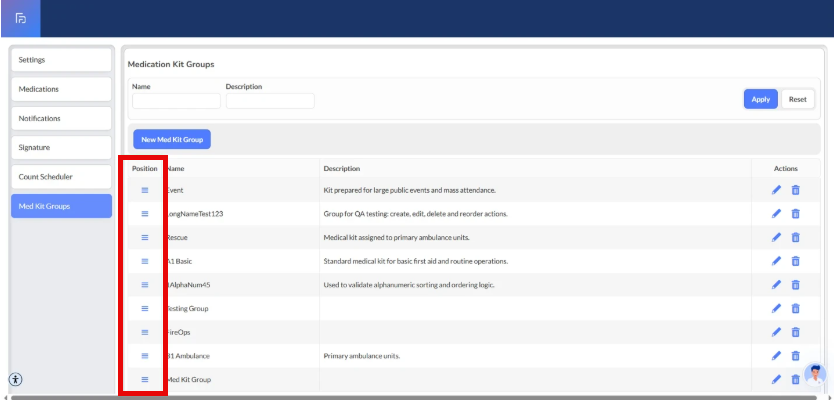Click edit pencil icon for Event row
This screenshot has width=834, height=405.
777,189
